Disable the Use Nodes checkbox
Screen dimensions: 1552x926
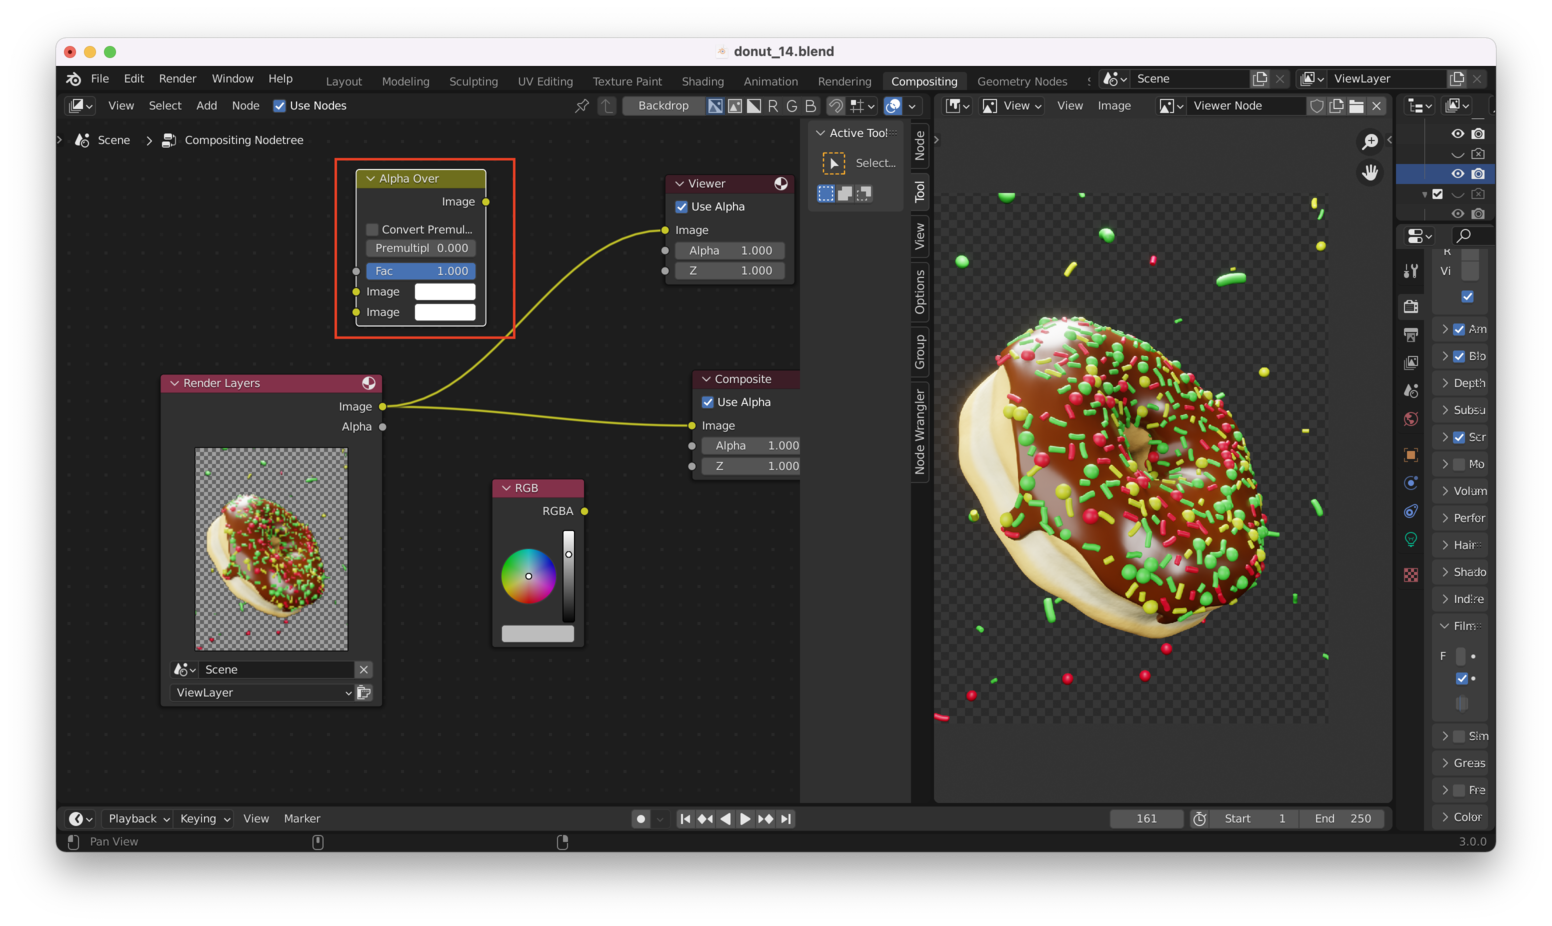280,106
